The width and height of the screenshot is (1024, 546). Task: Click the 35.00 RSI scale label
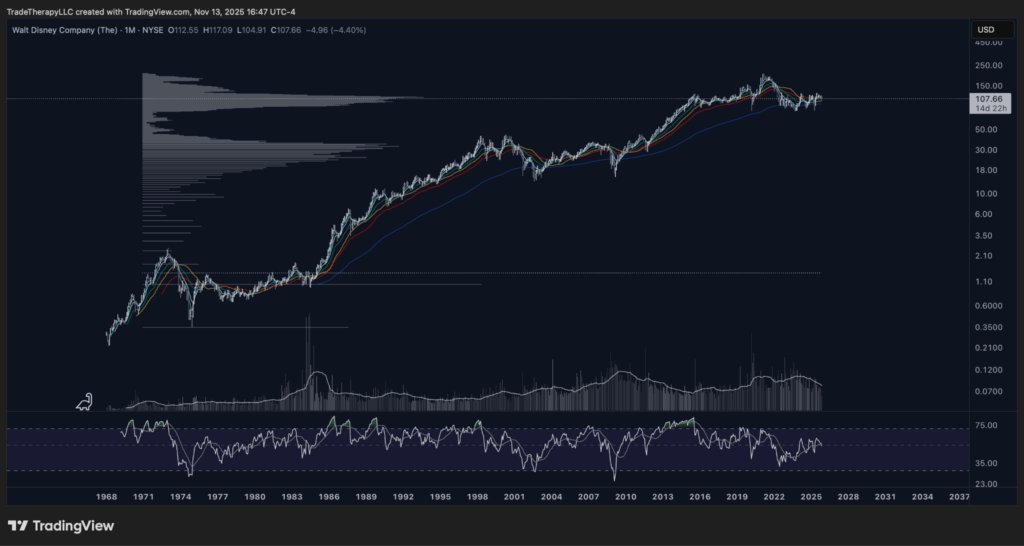tap(985, 463)
